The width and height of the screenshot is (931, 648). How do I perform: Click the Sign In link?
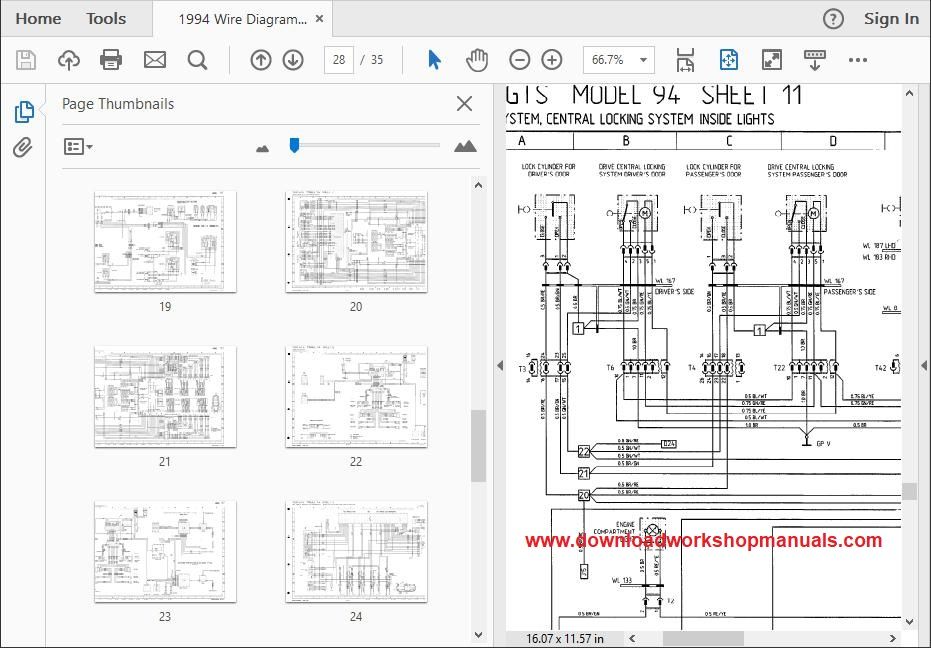point(891,19)
